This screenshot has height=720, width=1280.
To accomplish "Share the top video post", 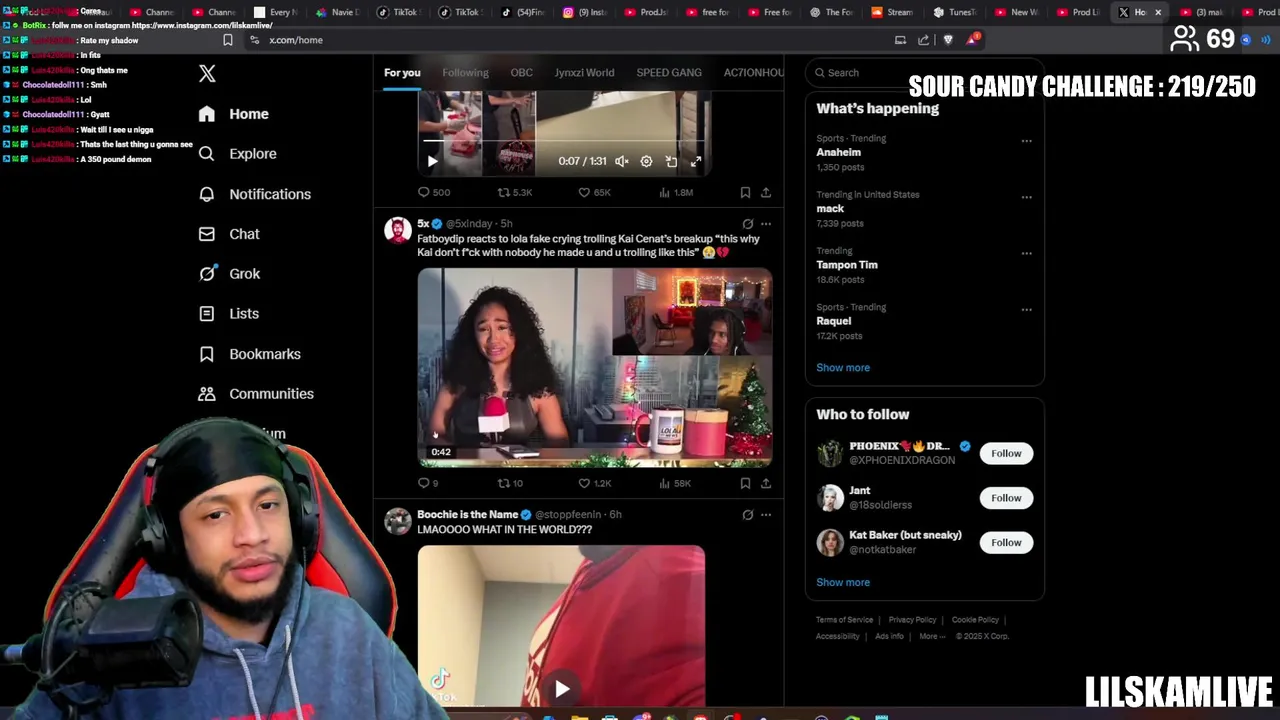I will (x=766, y=192).
